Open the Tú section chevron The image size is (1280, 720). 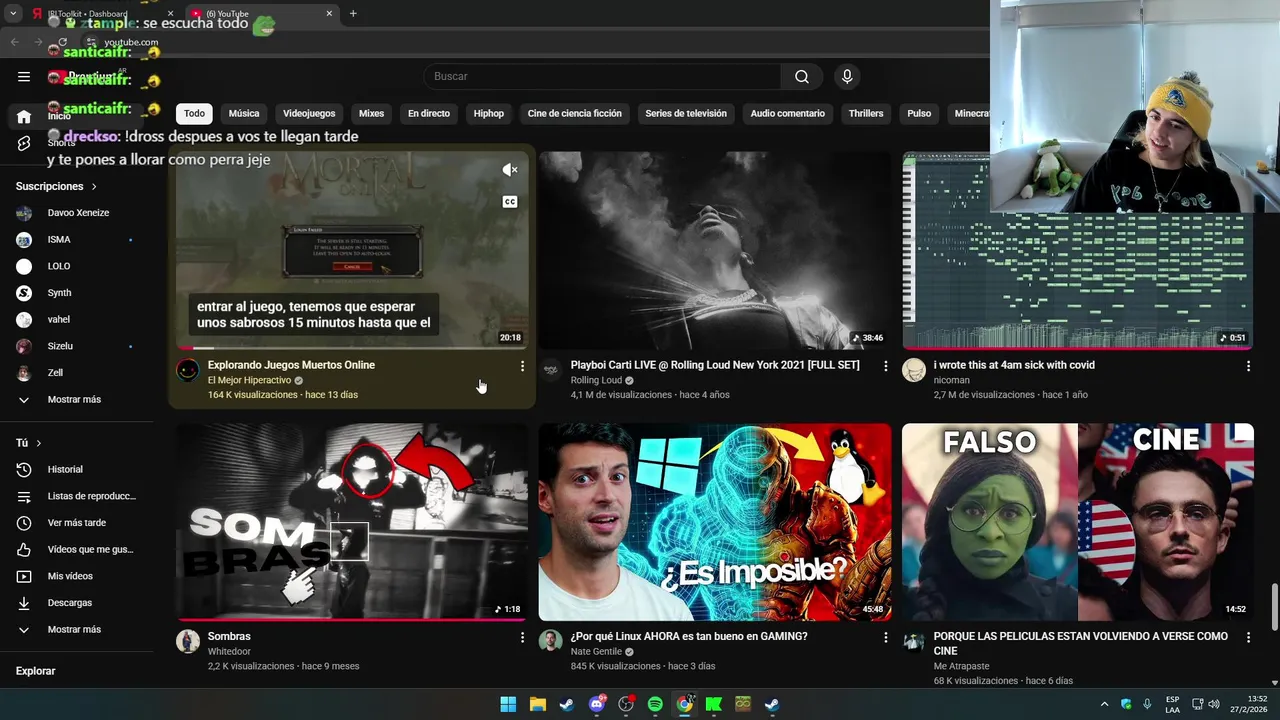pos(39,443)
